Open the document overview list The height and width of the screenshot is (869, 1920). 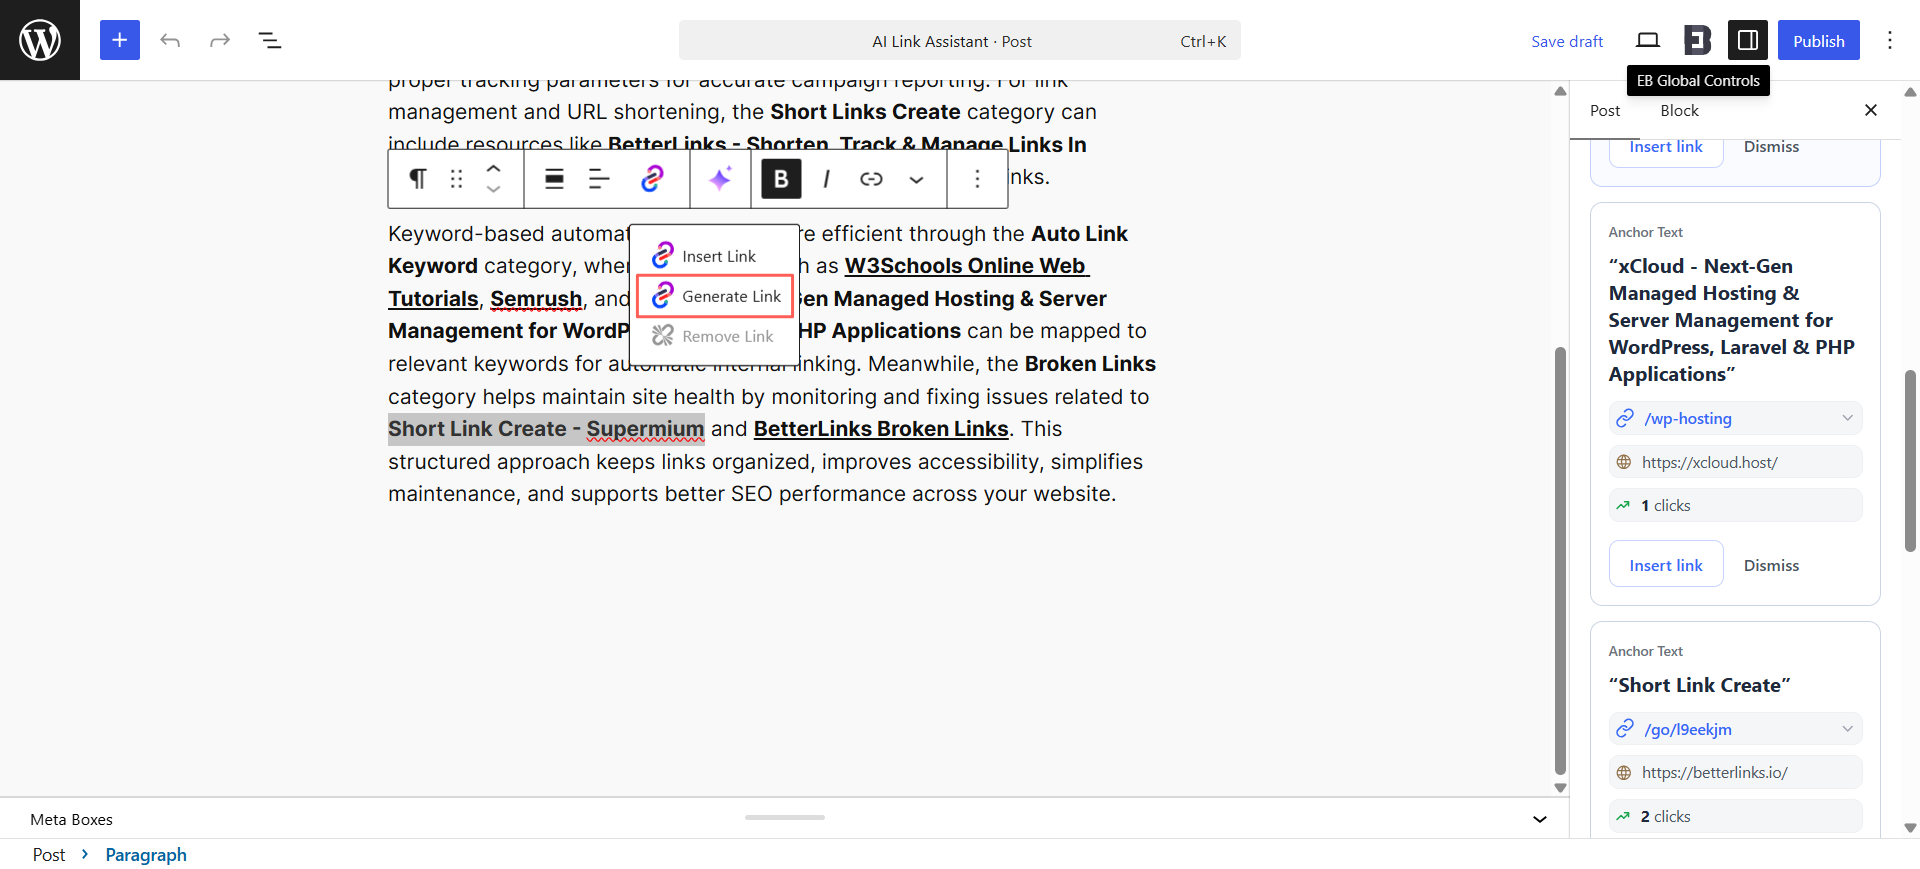[x=270, y=40]
